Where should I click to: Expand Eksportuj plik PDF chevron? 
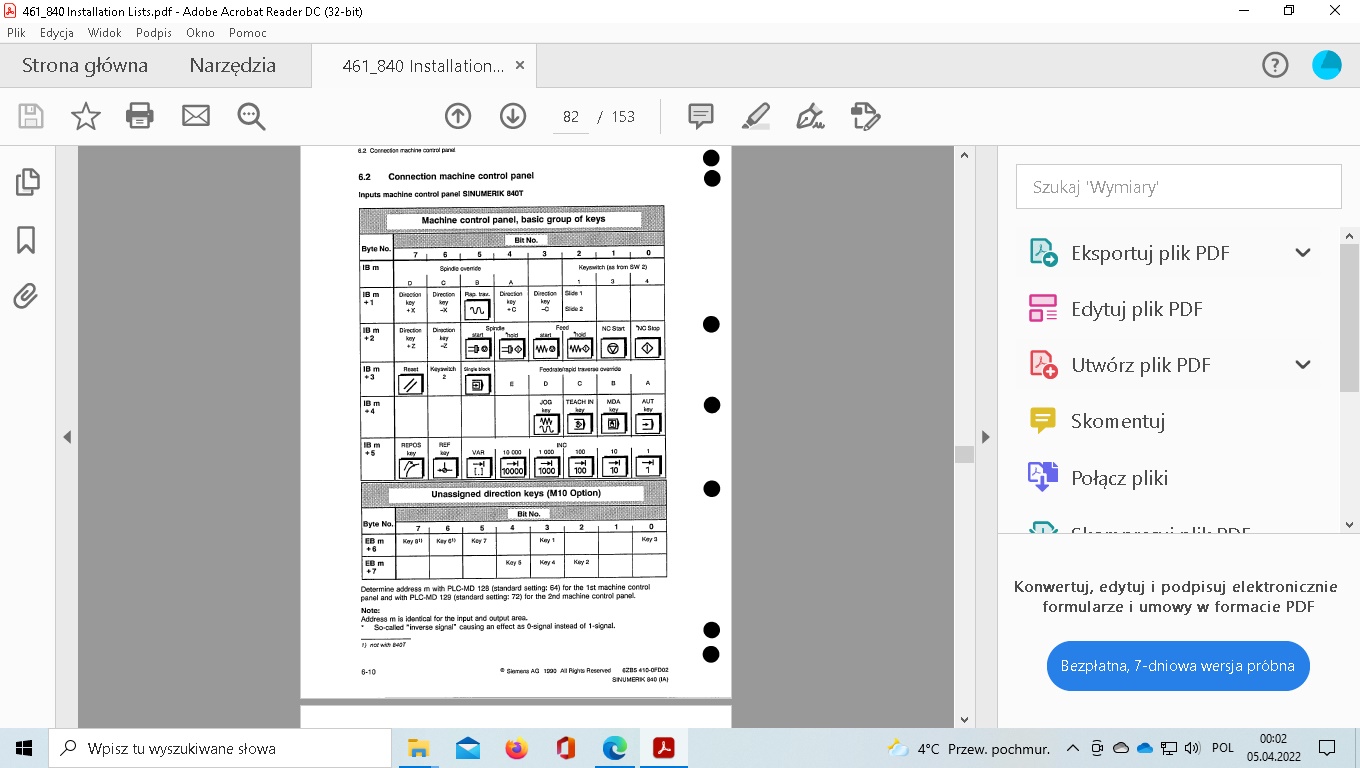[x=1303, y=252]
